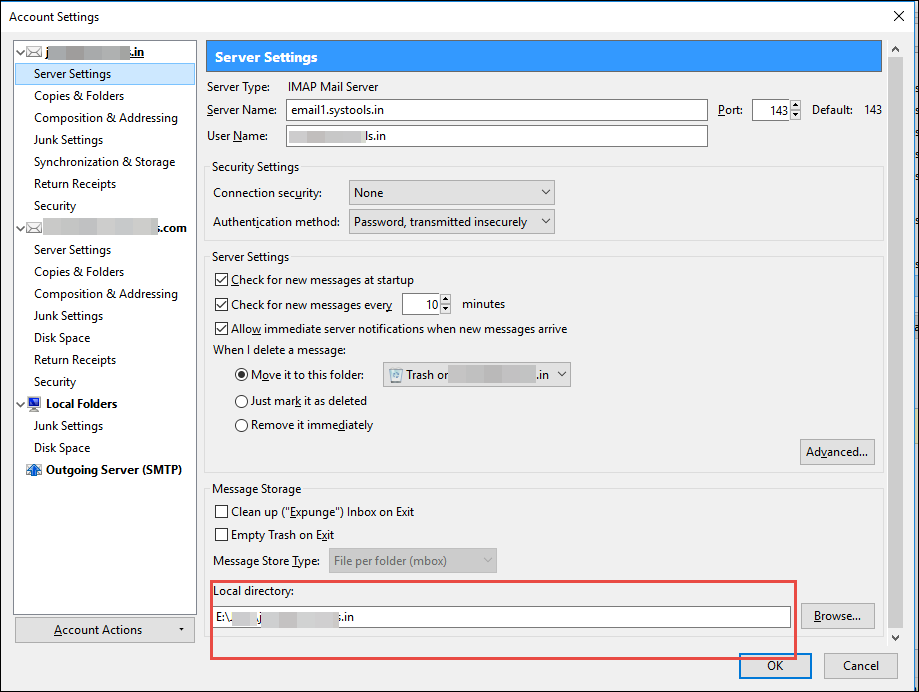Toggle Check for new messages at startup
The height and width of the screenshot is (692, 919).
[221, 280]
